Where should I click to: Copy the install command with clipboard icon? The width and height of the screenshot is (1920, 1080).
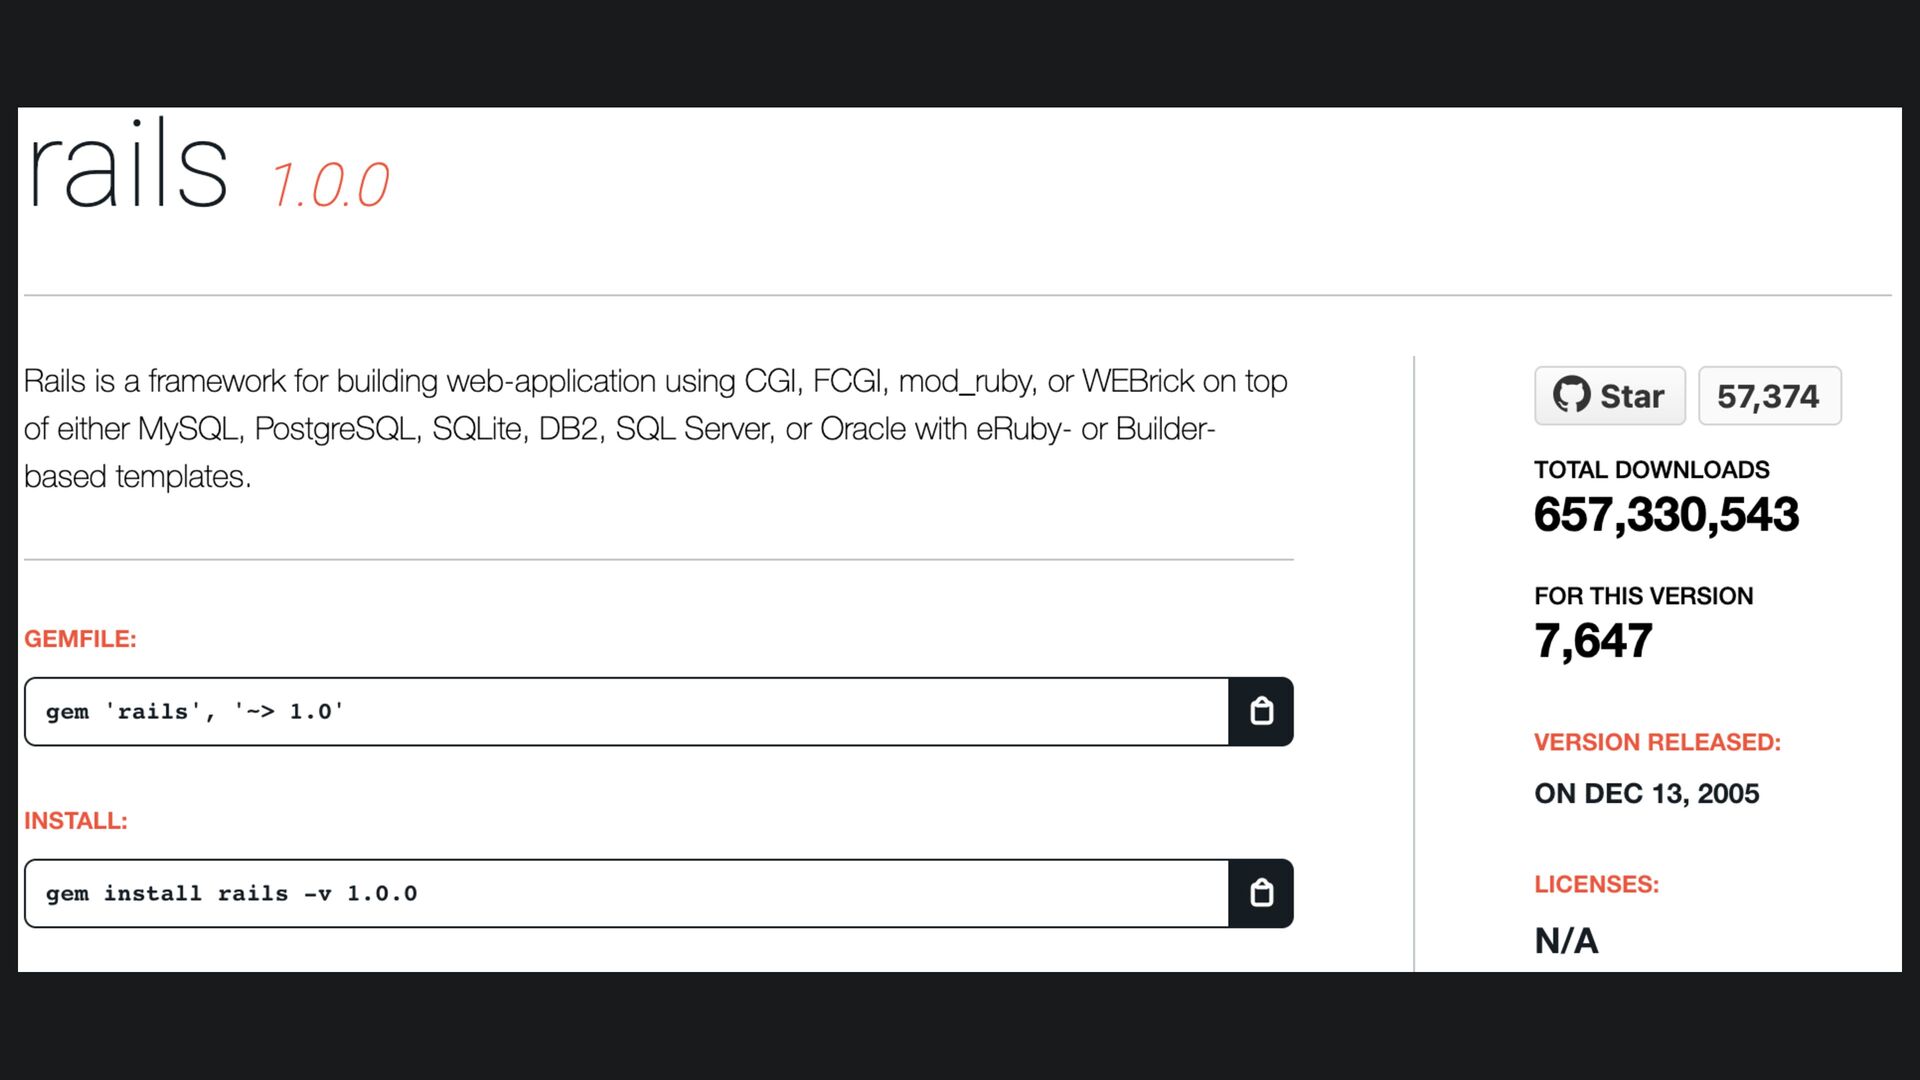click(1261, 893)
